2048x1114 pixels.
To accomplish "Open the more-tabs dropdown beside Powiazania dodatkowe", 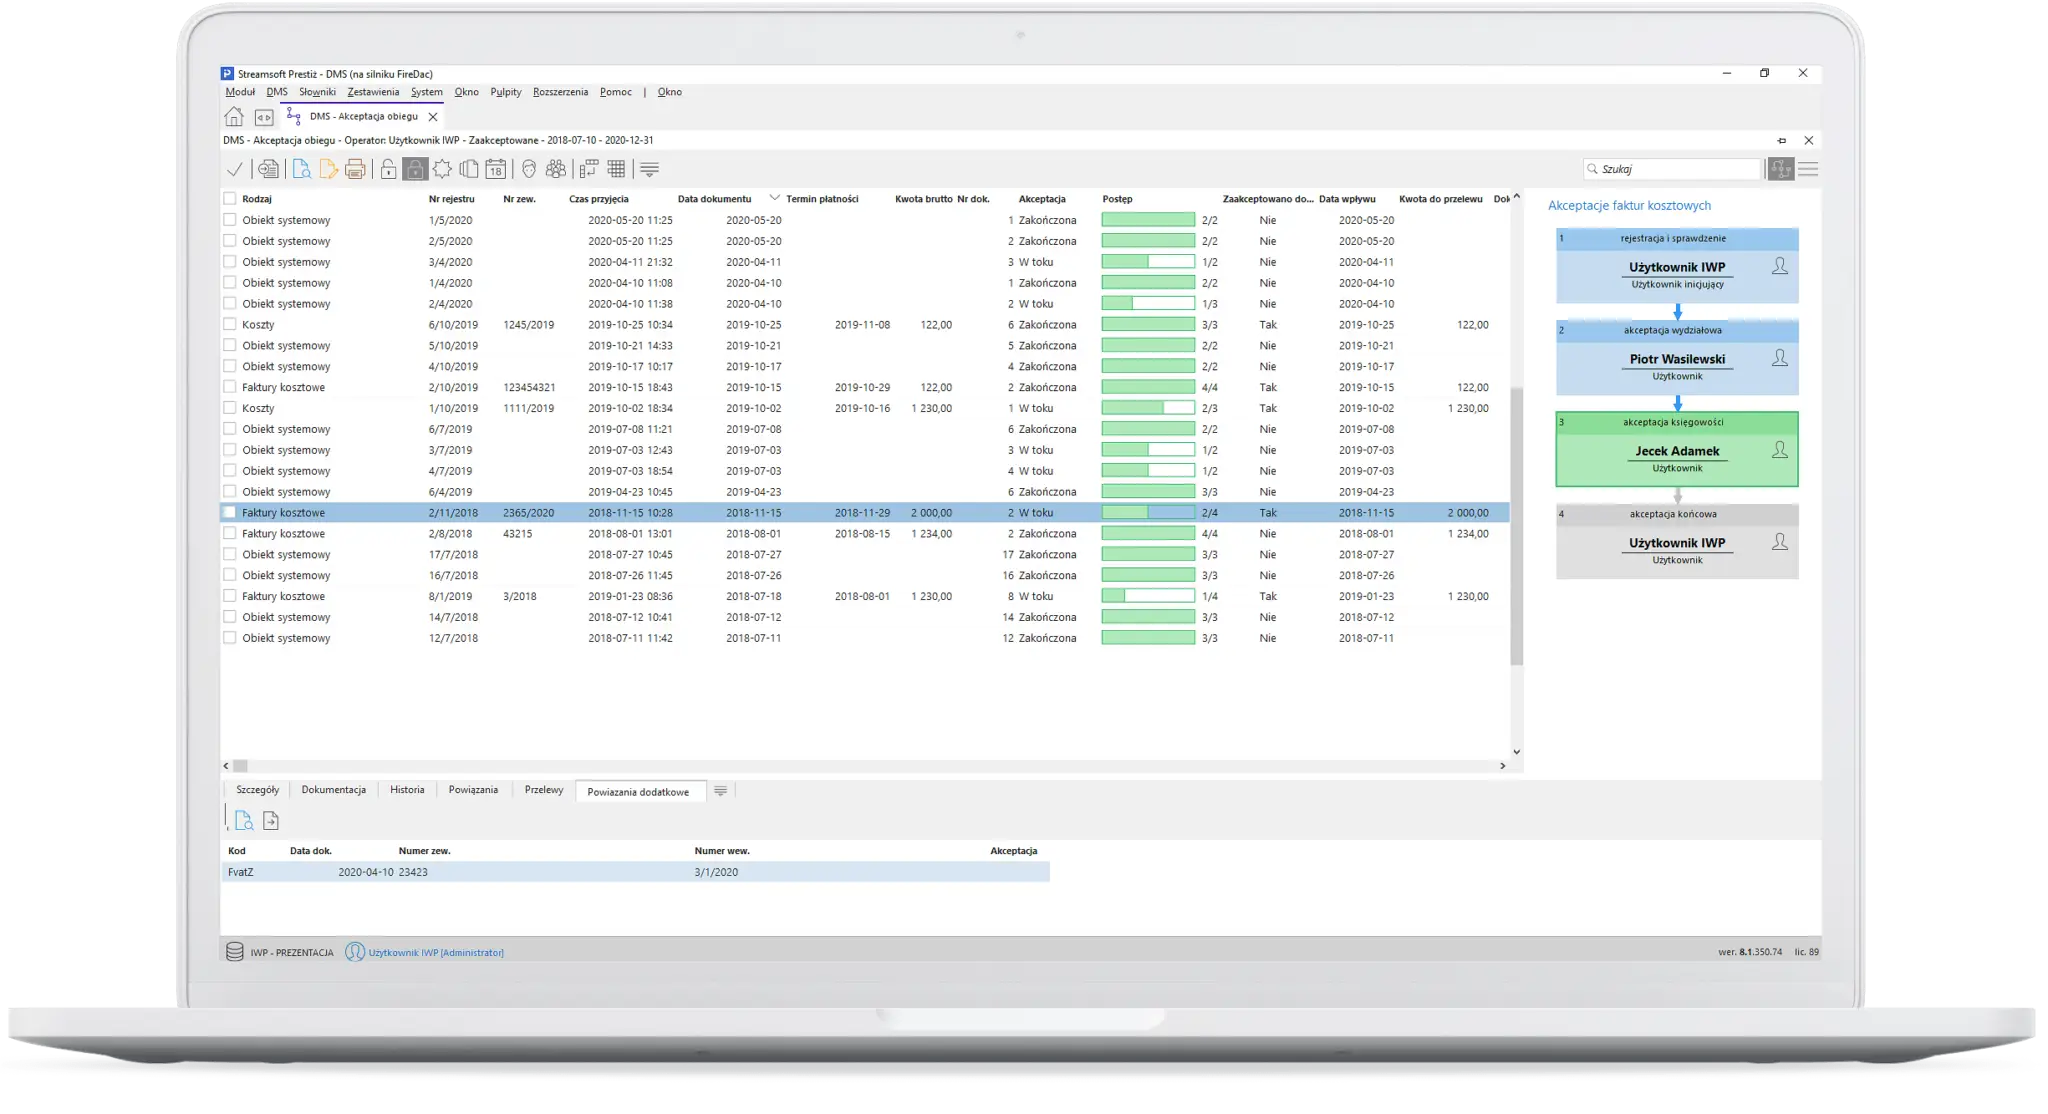I will (x=720, y=791).
